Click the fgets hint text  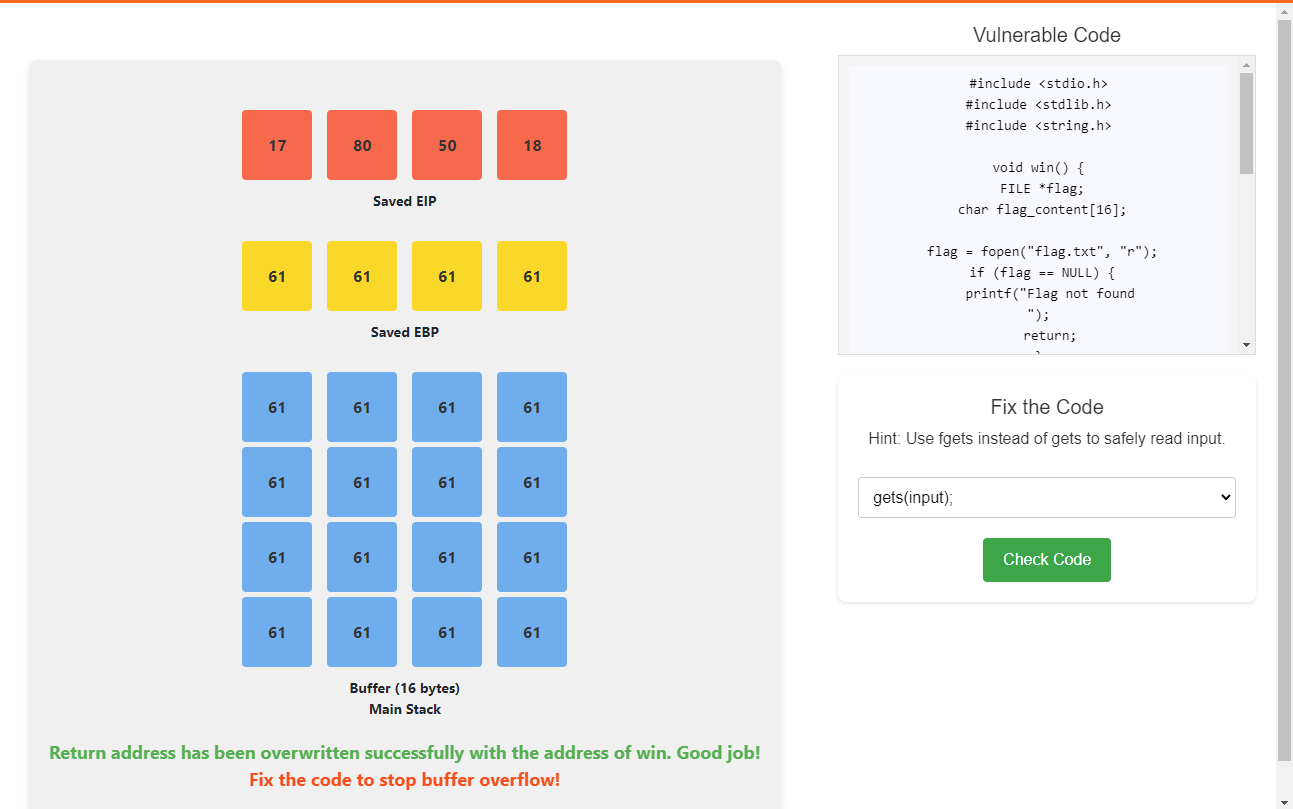tap(1046, 438)
